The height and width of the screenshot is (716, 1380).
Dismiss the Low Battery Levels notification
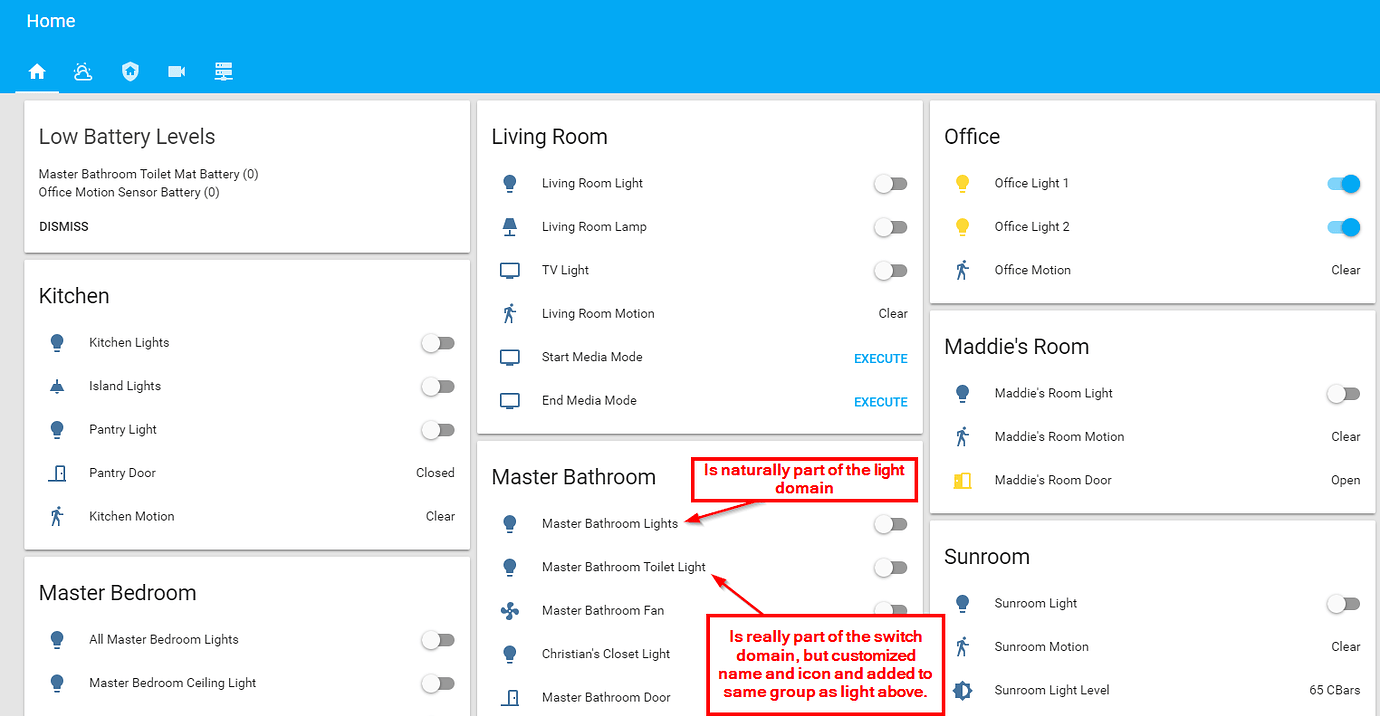(x=63, y=226)
